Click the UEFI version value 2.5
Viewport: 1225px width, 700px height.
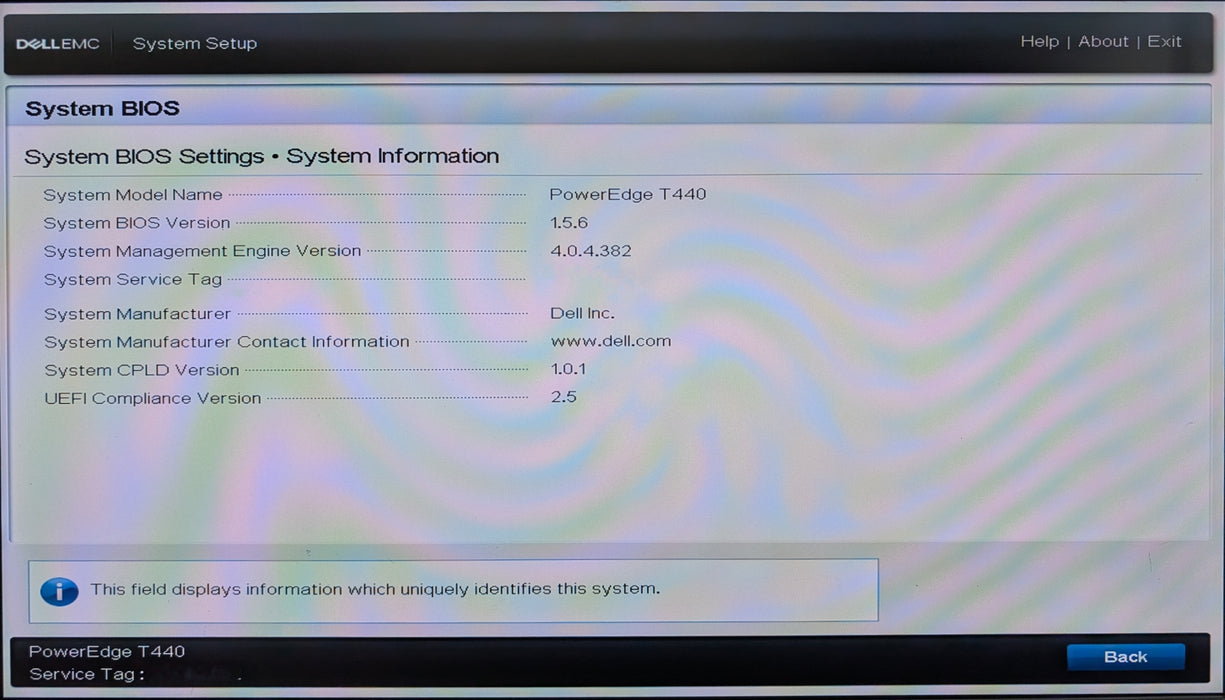tap(564, 397)
